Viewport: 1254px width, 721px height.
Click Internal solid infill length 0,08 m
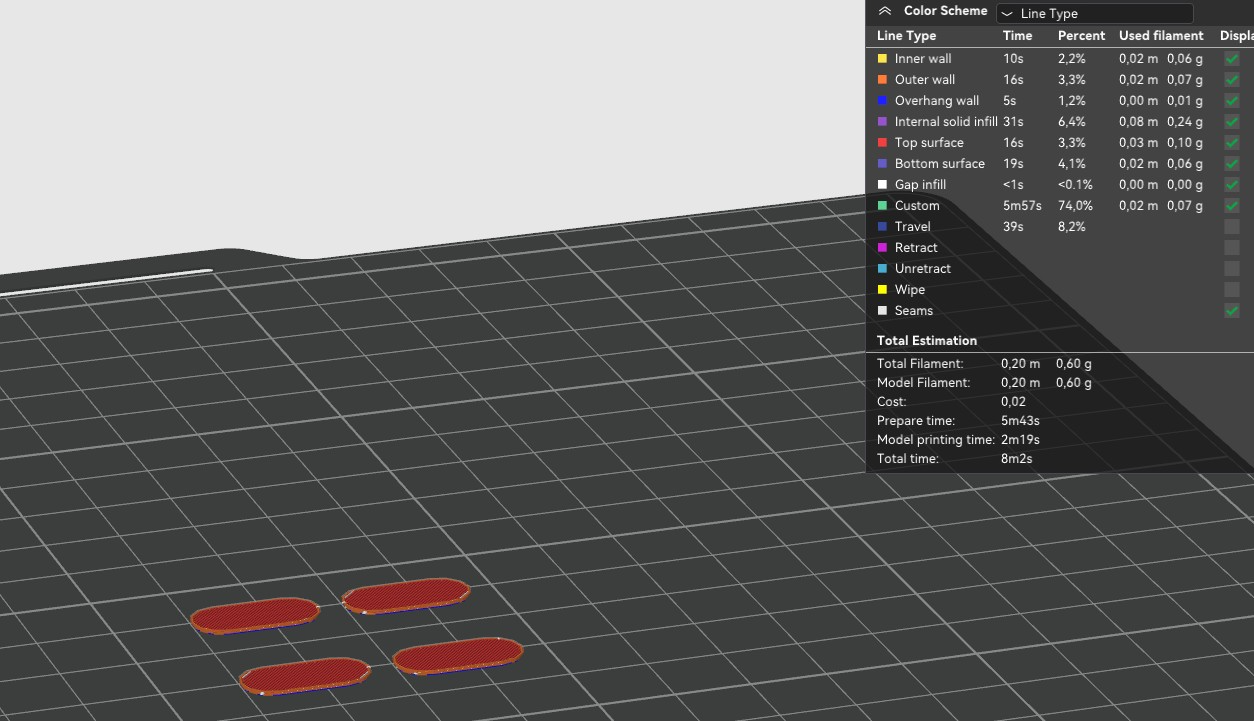point(1138,122)
